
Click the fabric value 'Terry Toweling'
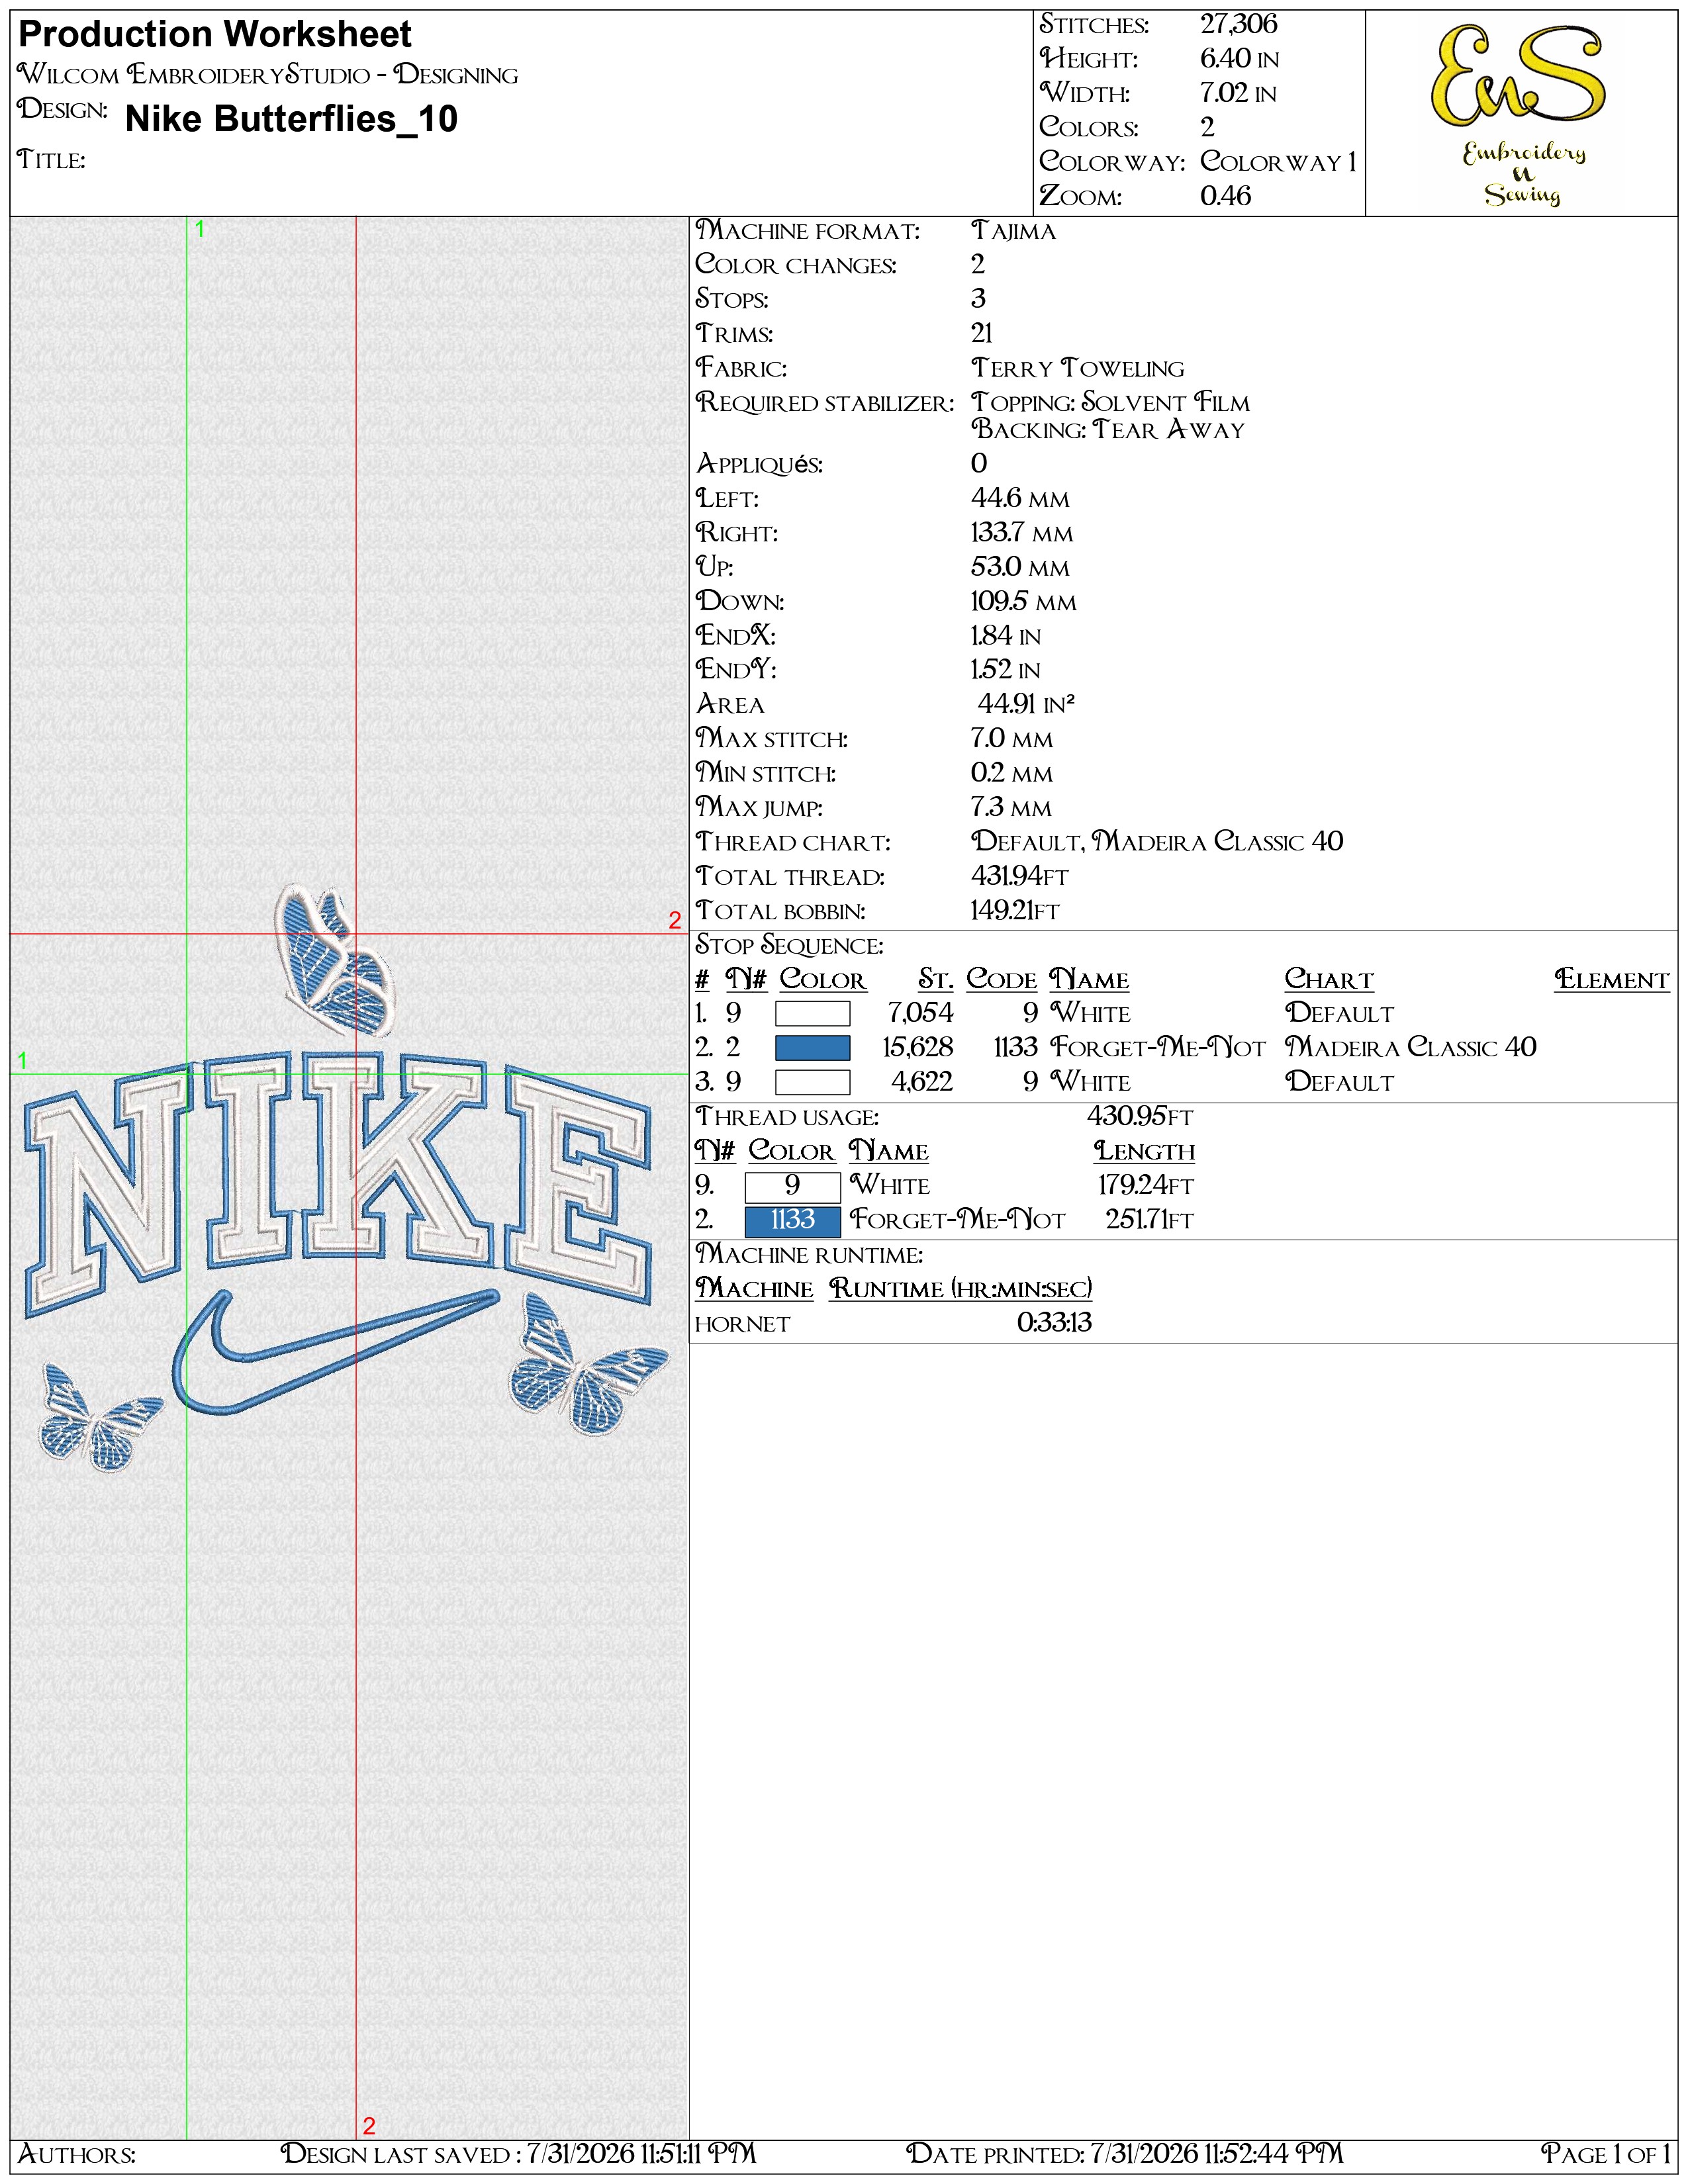coord(1077,368)
